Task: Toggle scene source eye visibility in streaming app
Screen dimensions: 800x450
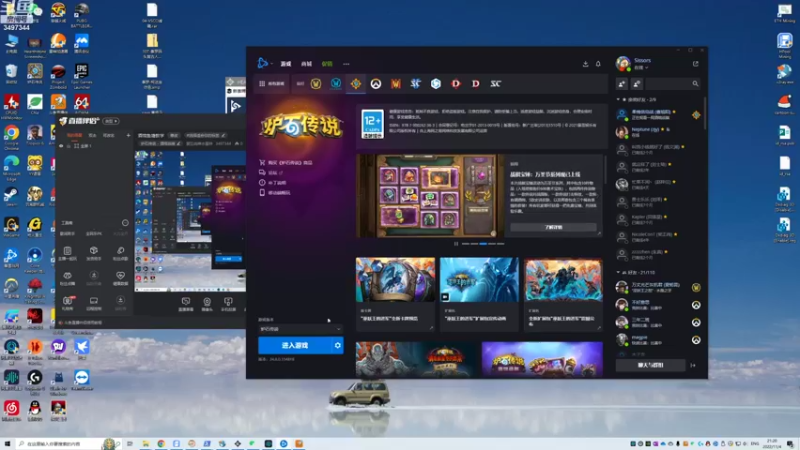Action: 61,146
